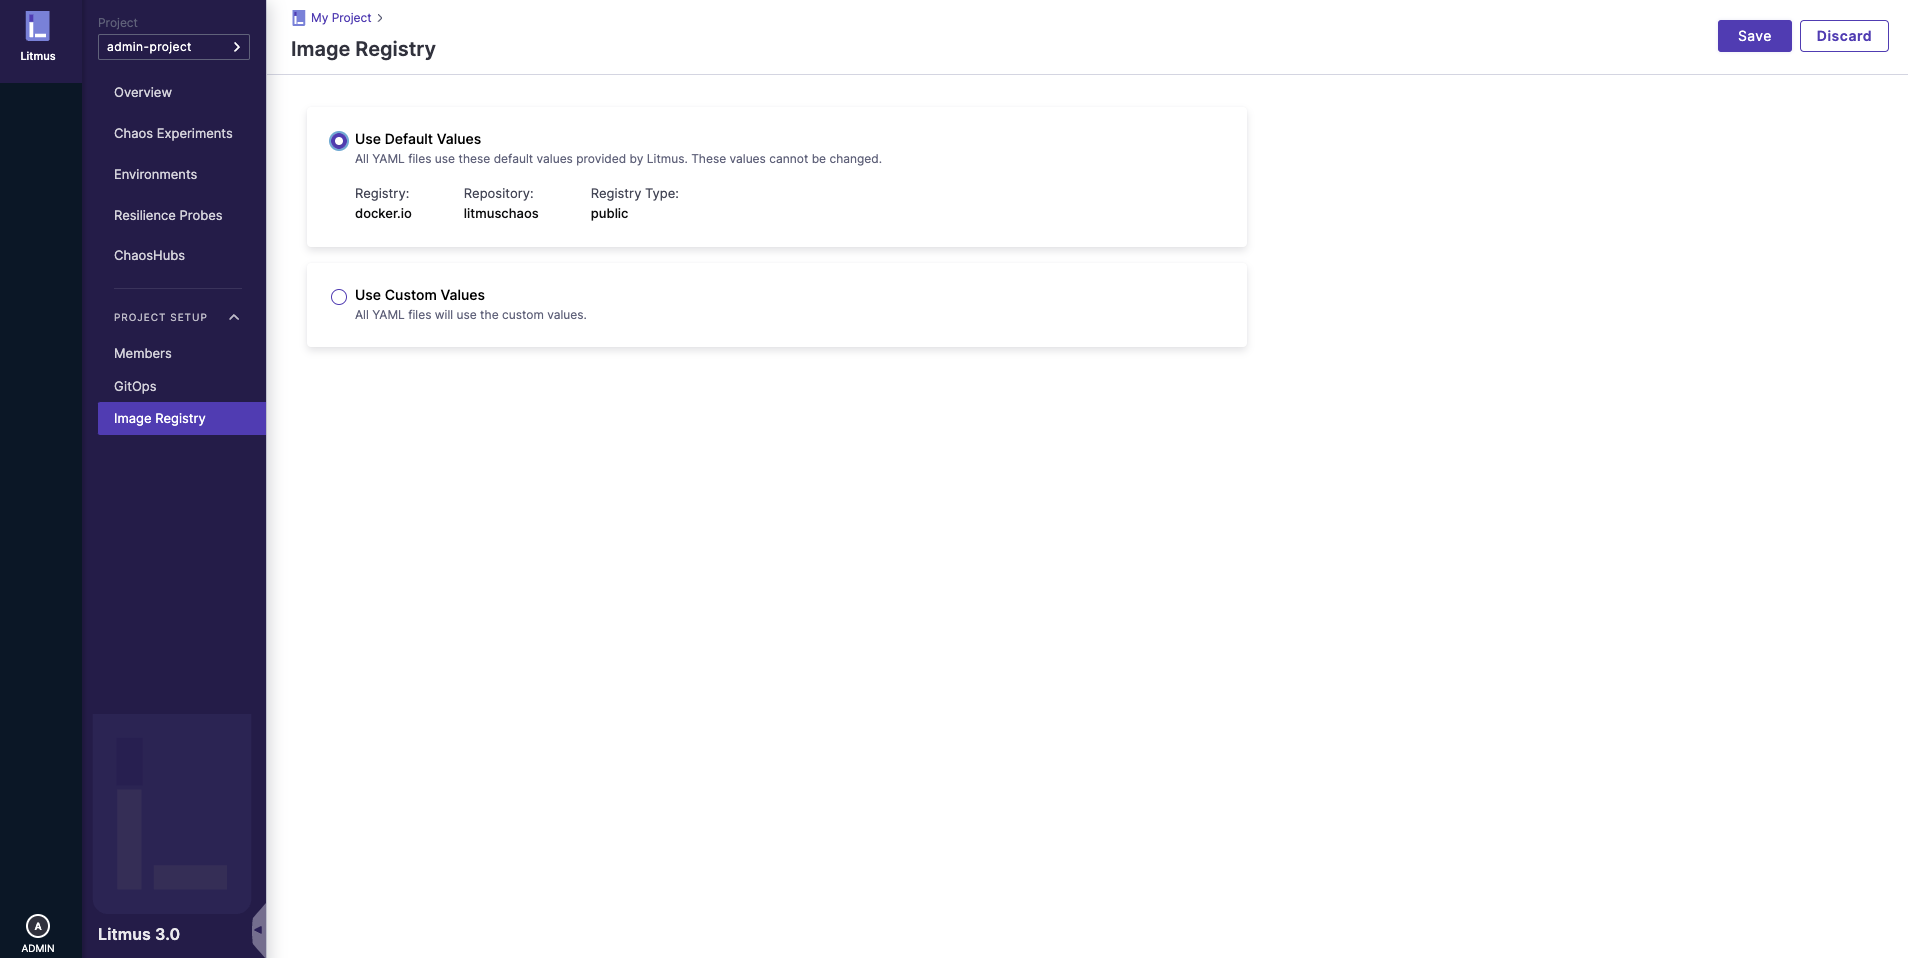Click the breadcrumb chevron after My Project

[x=380, y=18]
